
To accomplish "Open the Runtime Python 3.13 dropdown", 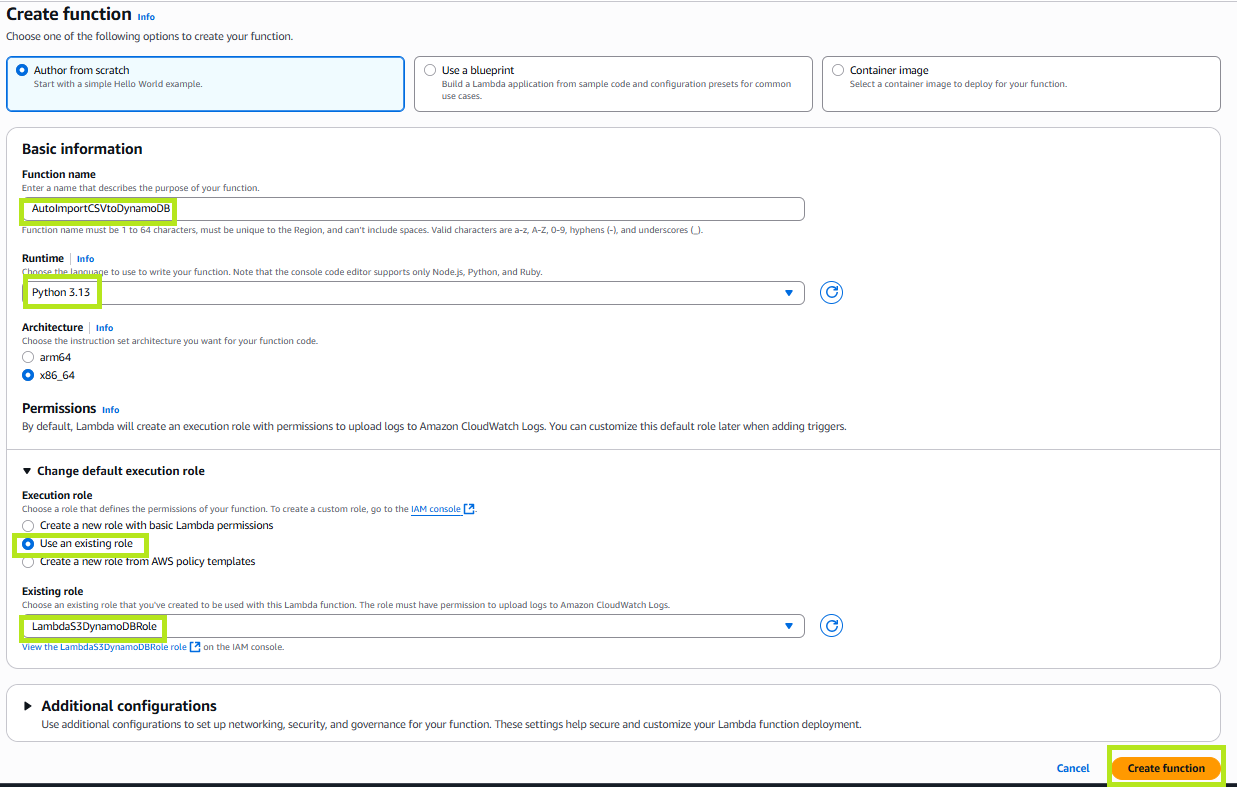I will click(412, 293).
